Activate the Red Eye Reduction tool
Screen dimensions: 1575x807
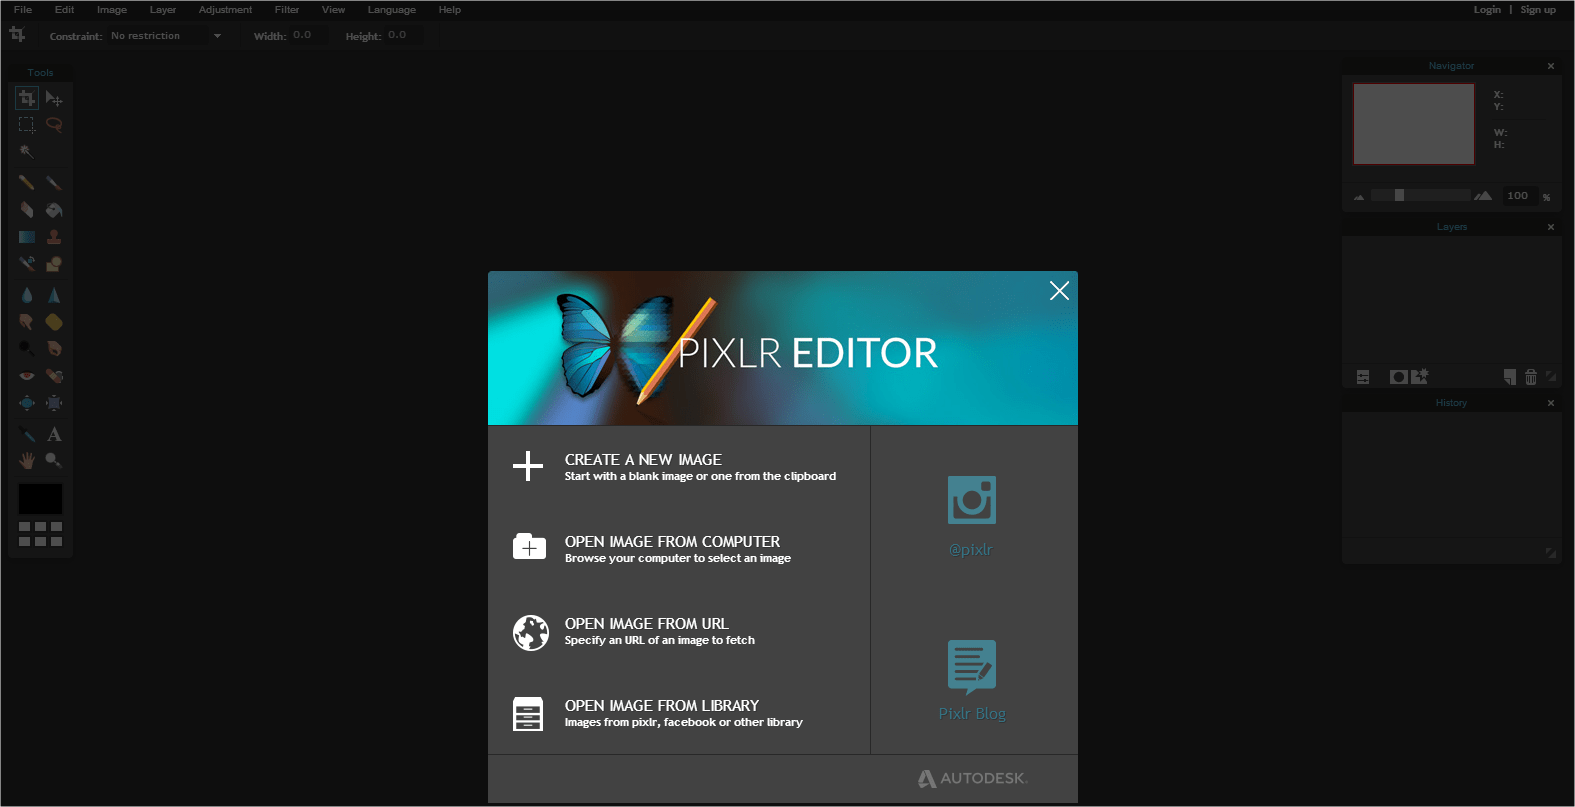27,376
